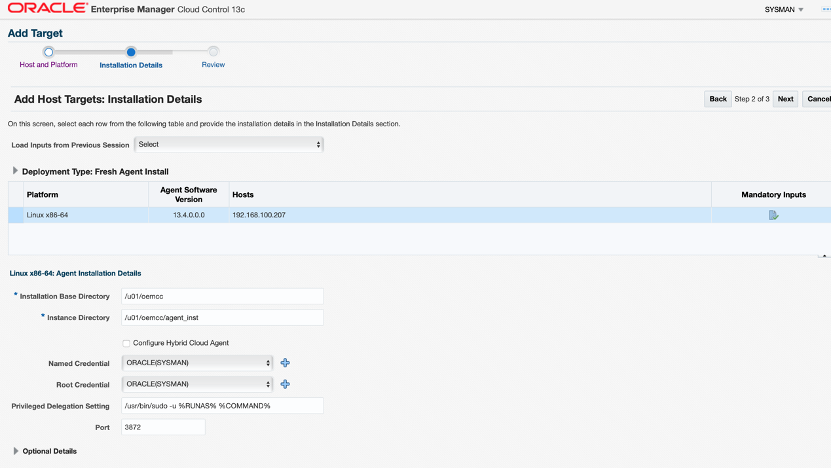Image resolution: width=832 pixels, height=468 pixels.
Task: Open Load Inputs from Previous Session dropdown
Action: pyautogui.click(x=229, y=144)
